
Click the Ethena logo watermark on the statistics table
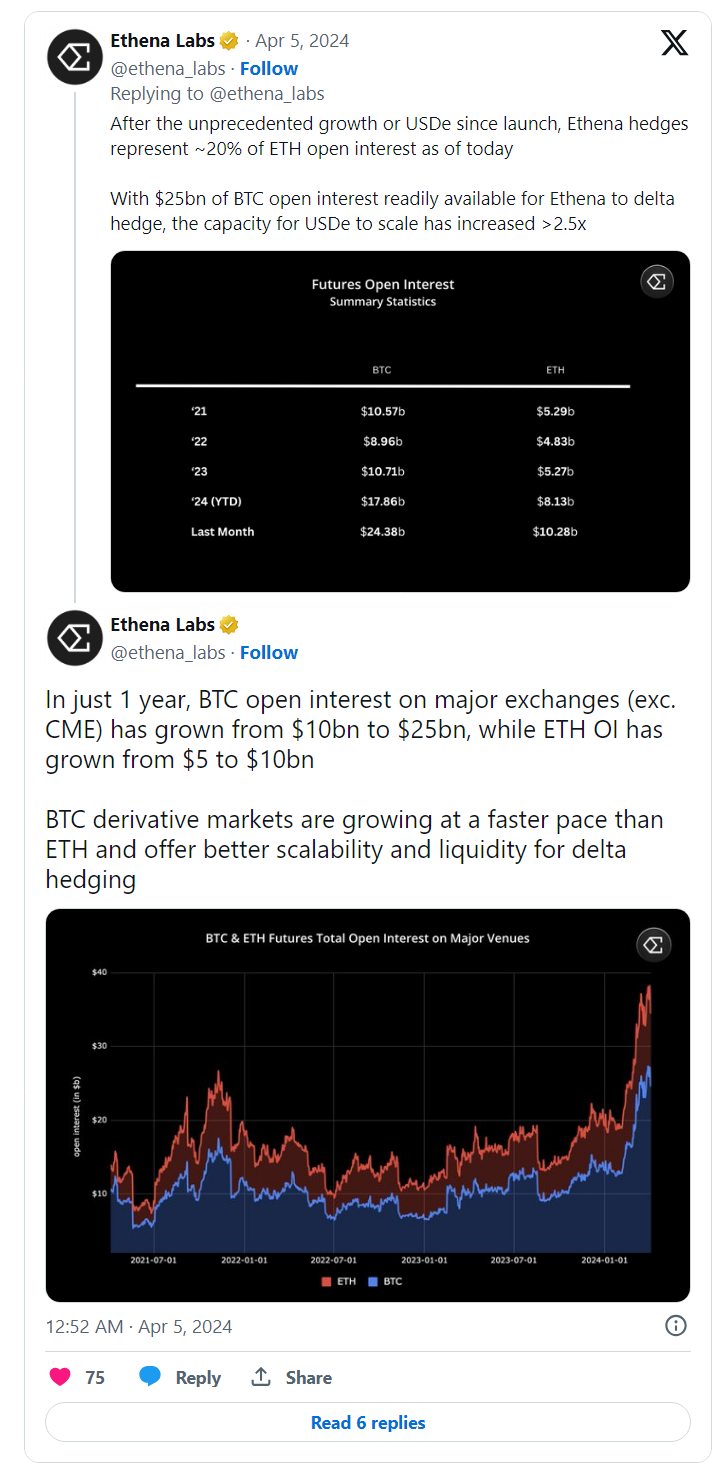(x=657, y=281)
